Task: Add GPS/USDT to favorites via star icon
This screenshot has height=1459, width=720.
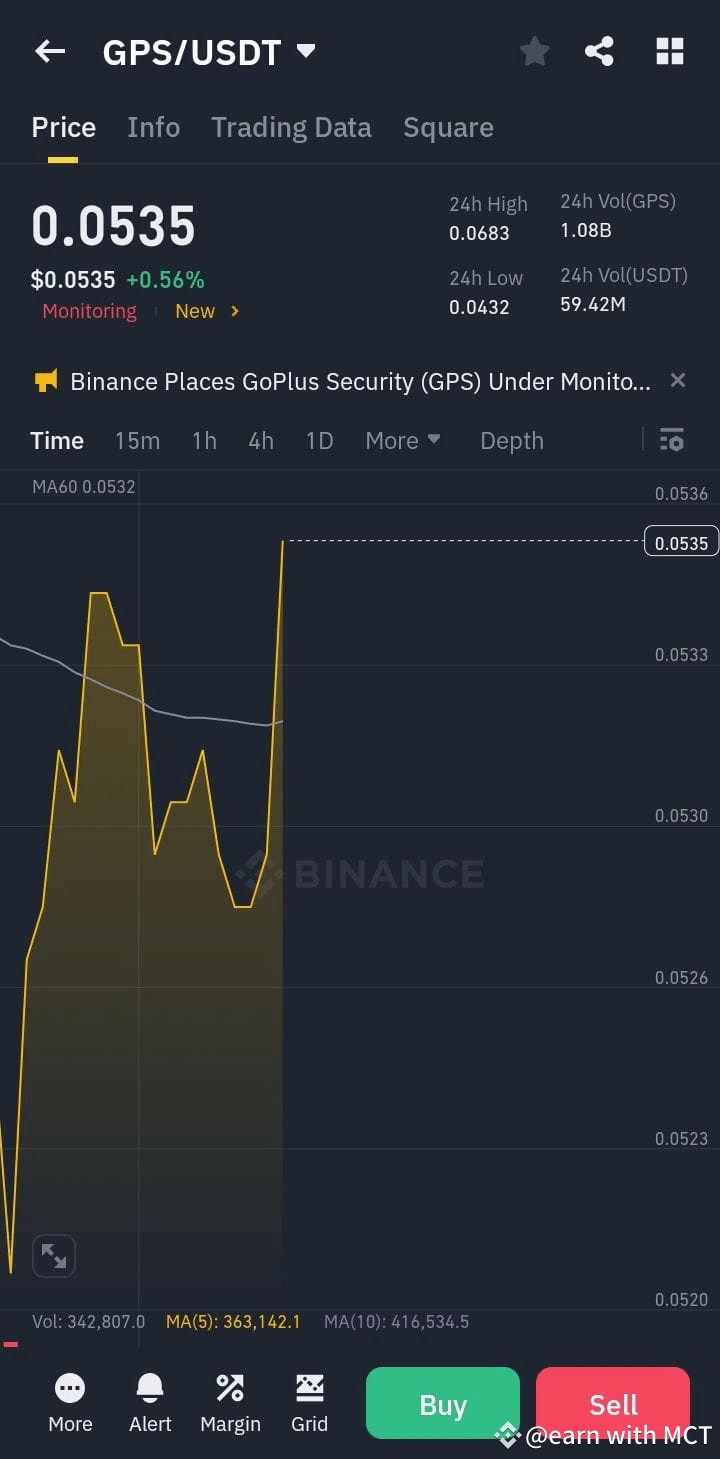Action: 534,51
